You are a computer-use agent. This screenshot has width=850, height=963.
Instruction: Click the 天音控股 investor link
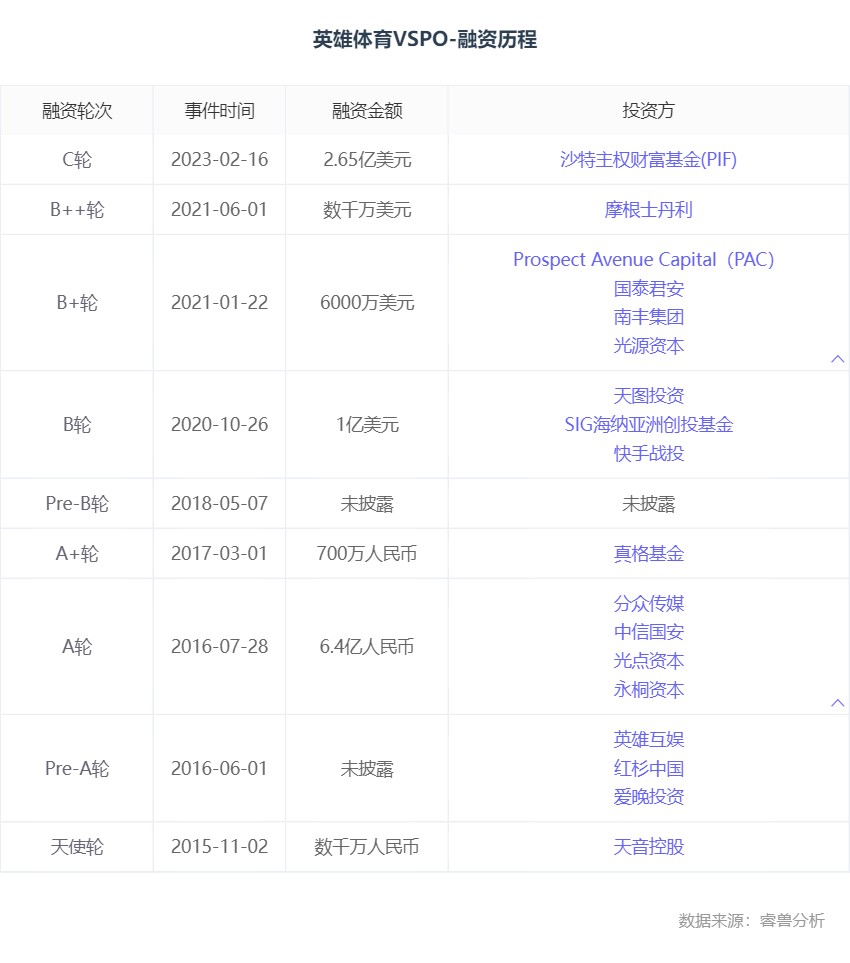coord(649,848)
